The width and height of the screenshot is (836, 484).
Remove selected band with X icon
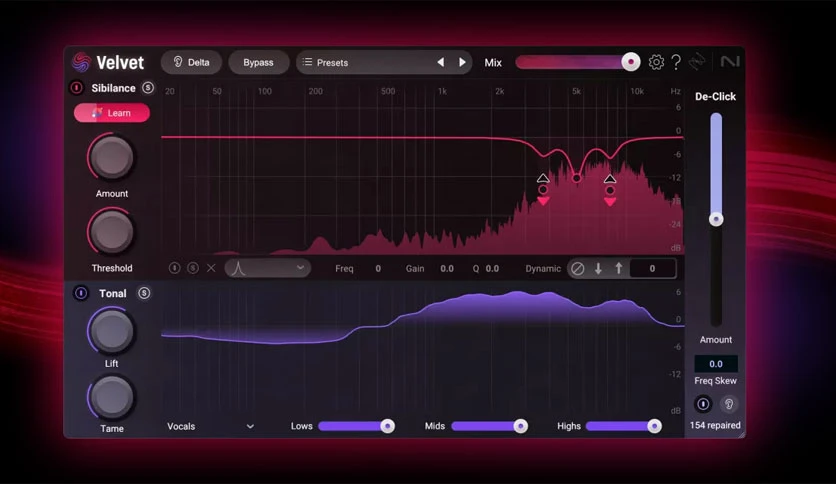pyautogui.click(x=211, y=268)
